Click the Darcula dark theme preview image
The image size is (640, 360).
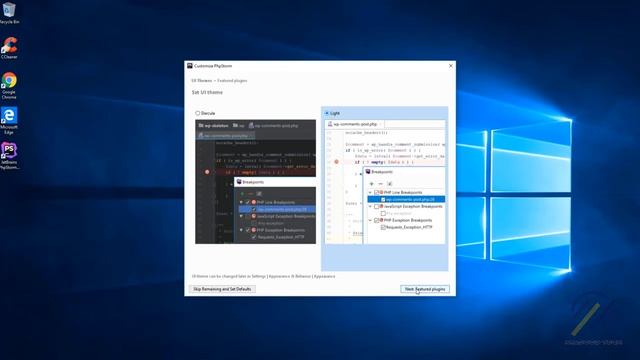click(x=256, y=182)
